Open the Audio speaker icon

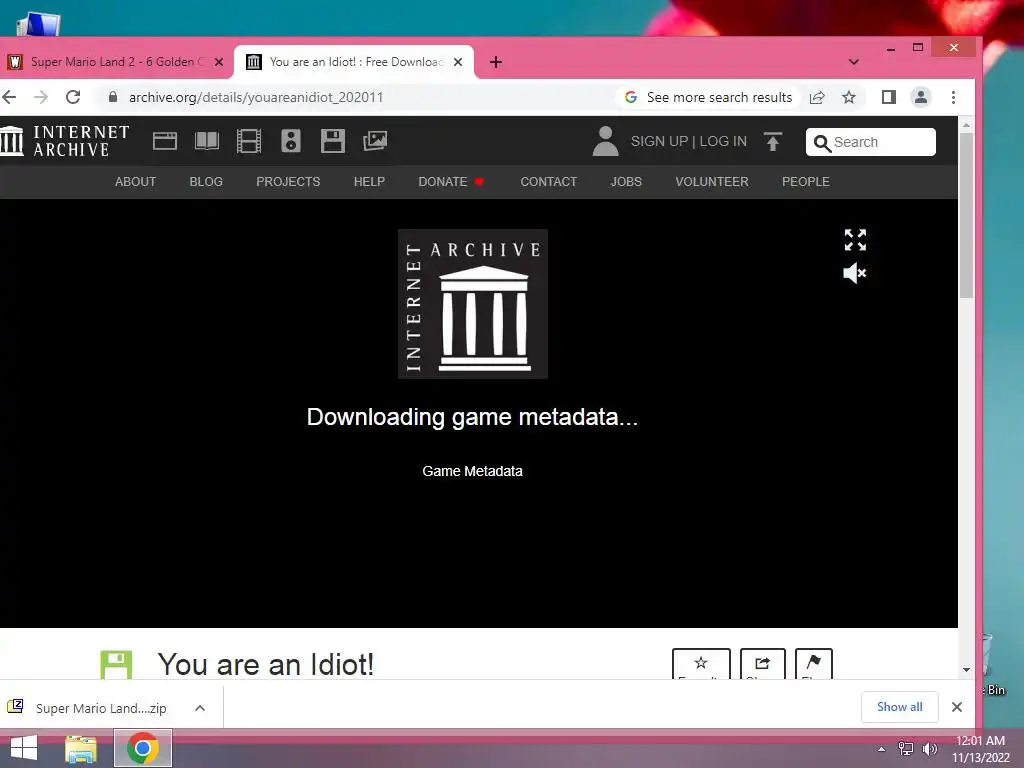(x=291, y=141)
